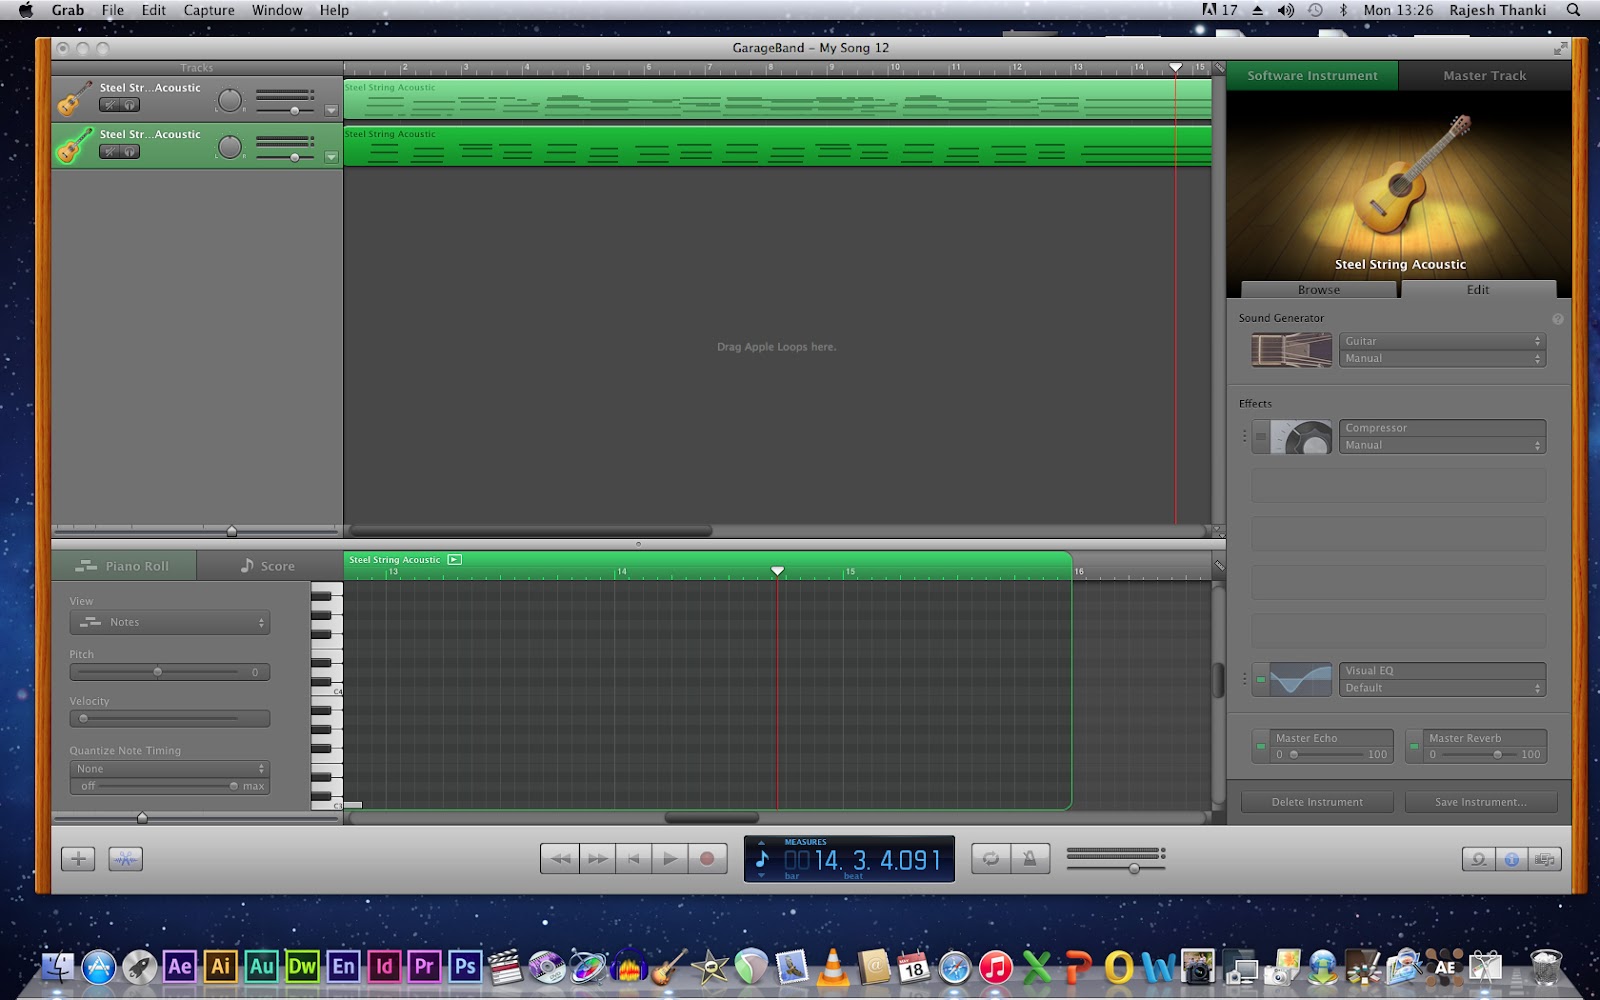Toggle the track editor scissors button
The image size is (1600, 1000).
click(x=125, y=859)
